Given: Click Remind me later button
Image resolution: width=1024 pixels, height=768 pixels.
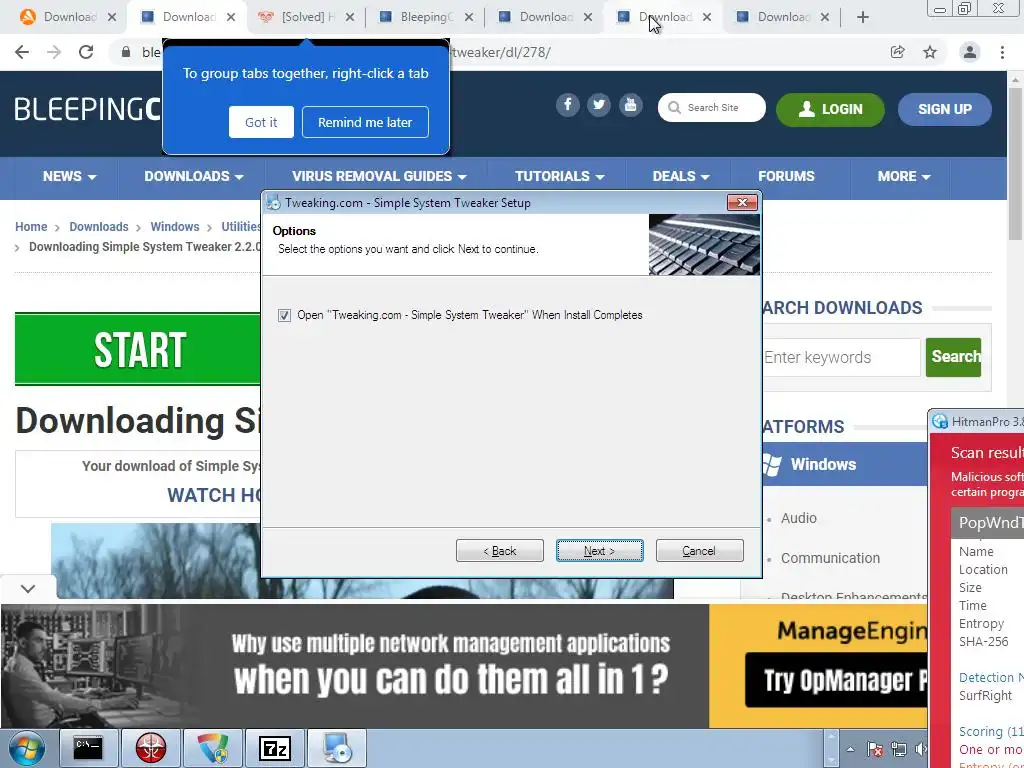Looking at the screenshot, I should click(365, 122).
